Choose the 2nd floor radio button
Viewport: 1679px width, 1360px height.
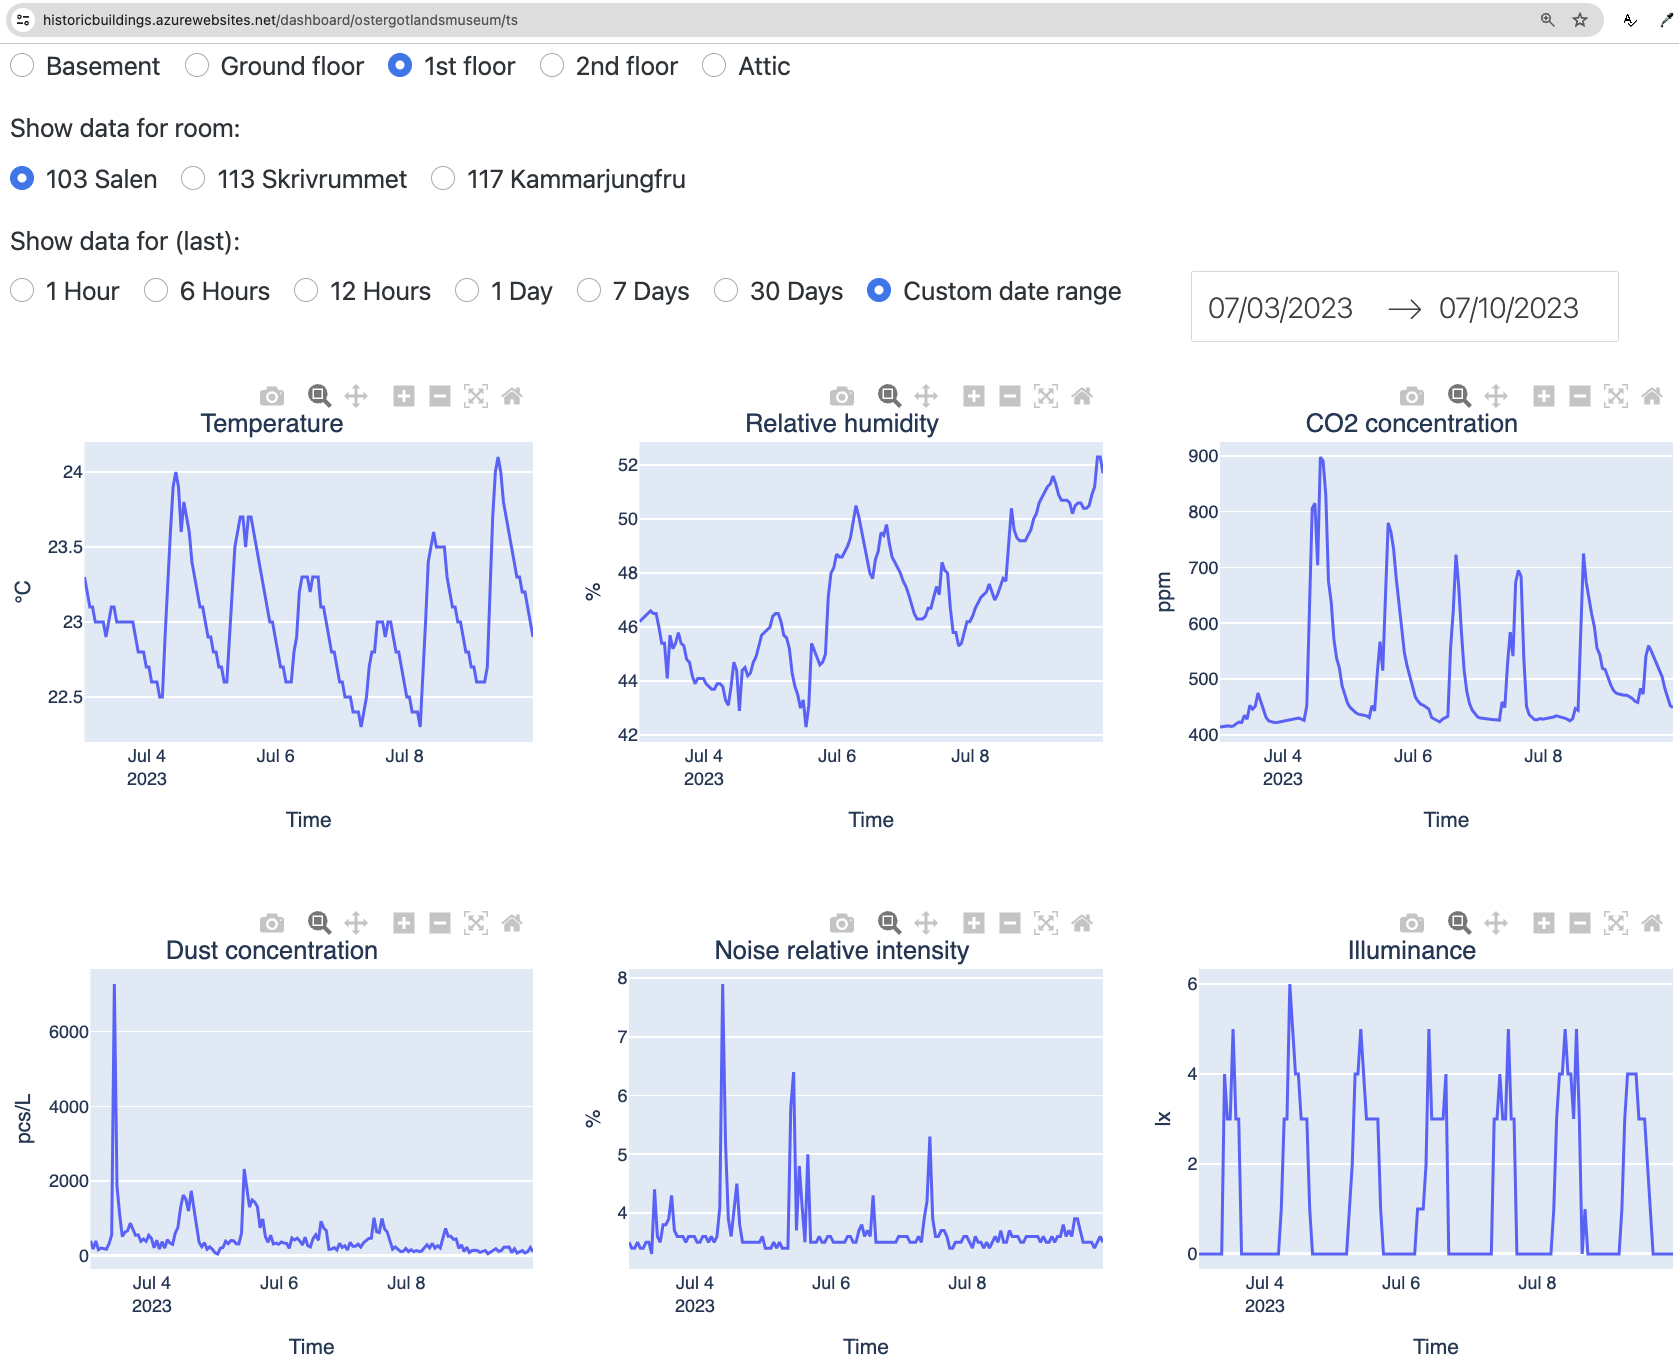click(552, 66)
